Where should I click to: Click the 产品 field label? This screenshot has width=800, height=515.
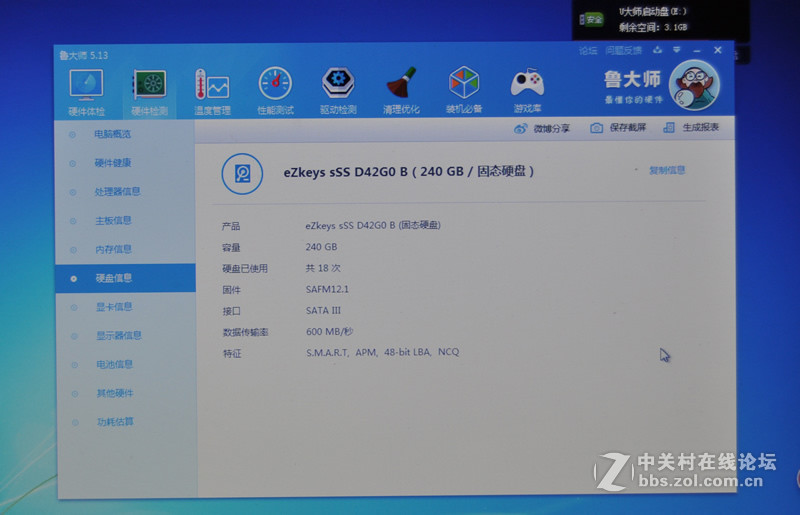[x=231, y=226]
